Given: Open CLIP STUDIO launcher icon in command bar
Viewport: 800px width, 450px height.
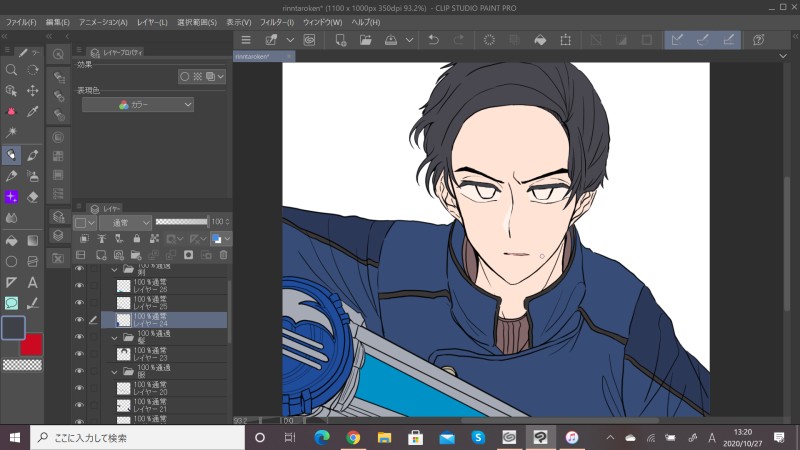Looking at the screenshot, I should (x=309, y=40).
